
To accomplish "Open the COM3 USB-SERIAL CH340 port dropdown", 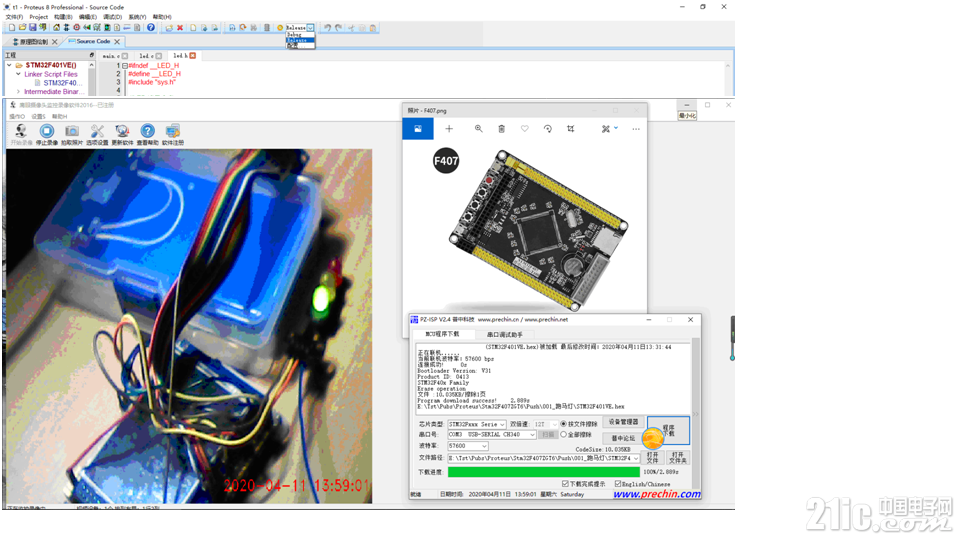I will (x=532, y=435).
